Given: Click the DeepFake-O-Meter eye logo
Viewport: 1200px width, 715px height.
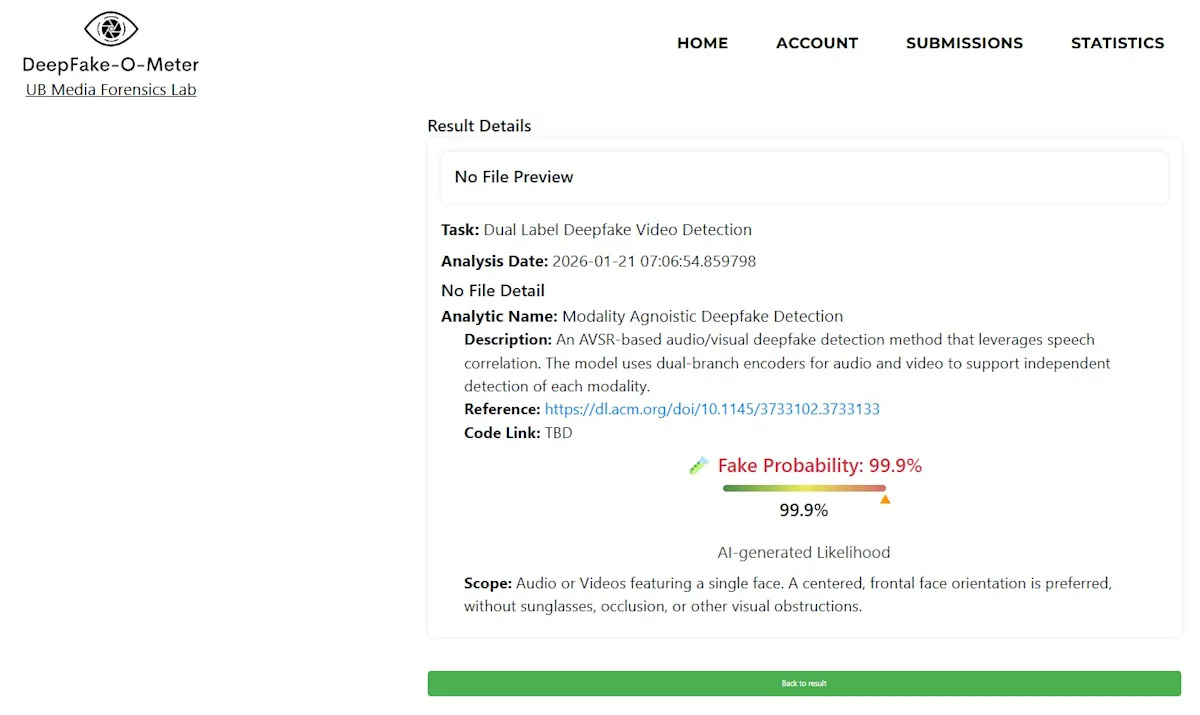Looking at the screenshot, I should pos(111,29).
